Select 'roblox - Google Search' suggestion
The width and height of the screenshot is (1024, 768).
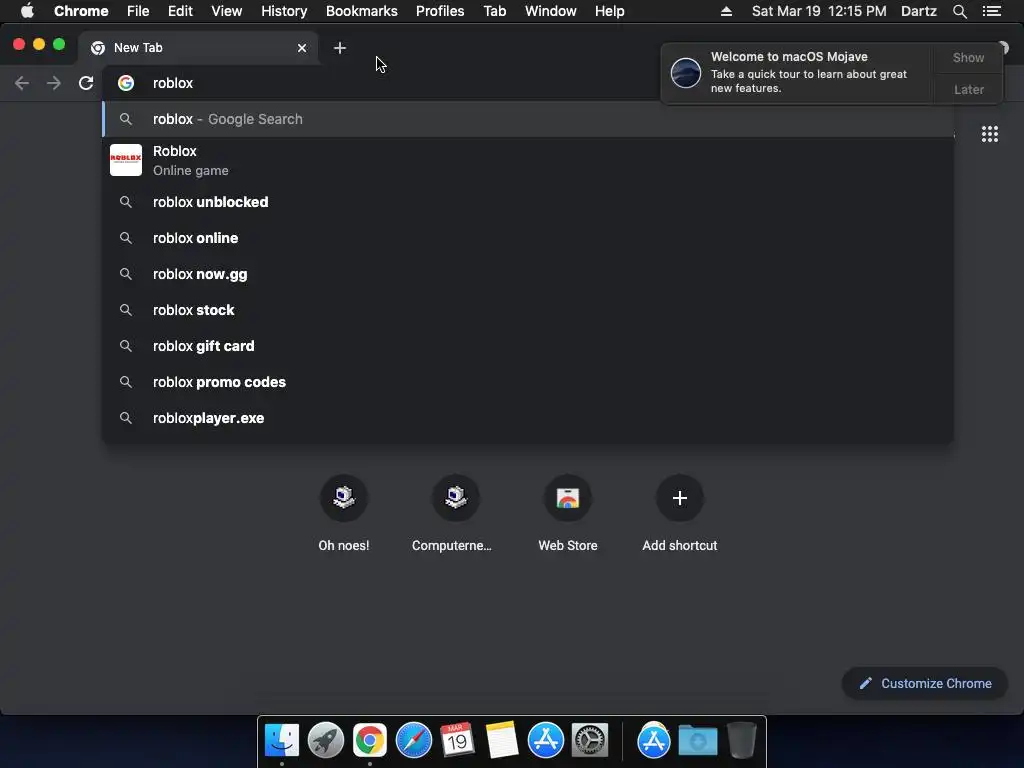528,119
